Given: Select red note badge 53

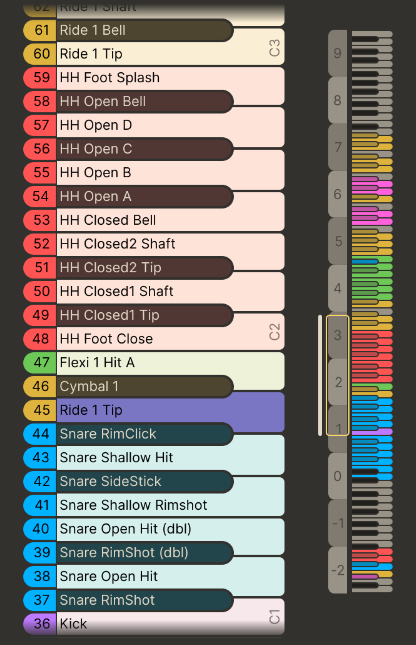Looking at the screenshot, I should (x=40, y=220).
